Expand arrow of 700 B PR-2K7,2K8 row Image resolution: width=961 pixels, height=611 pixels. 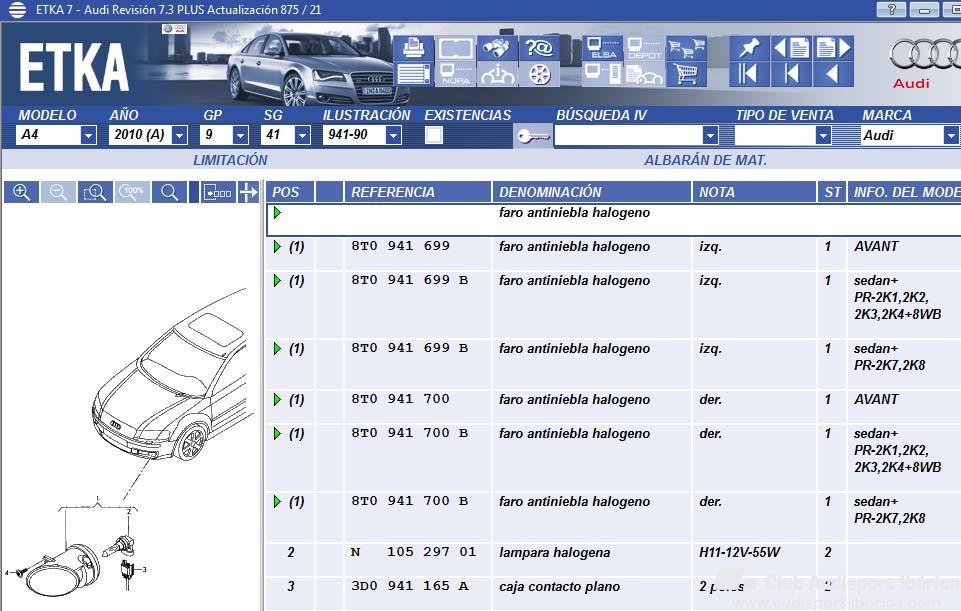point(277,502)
